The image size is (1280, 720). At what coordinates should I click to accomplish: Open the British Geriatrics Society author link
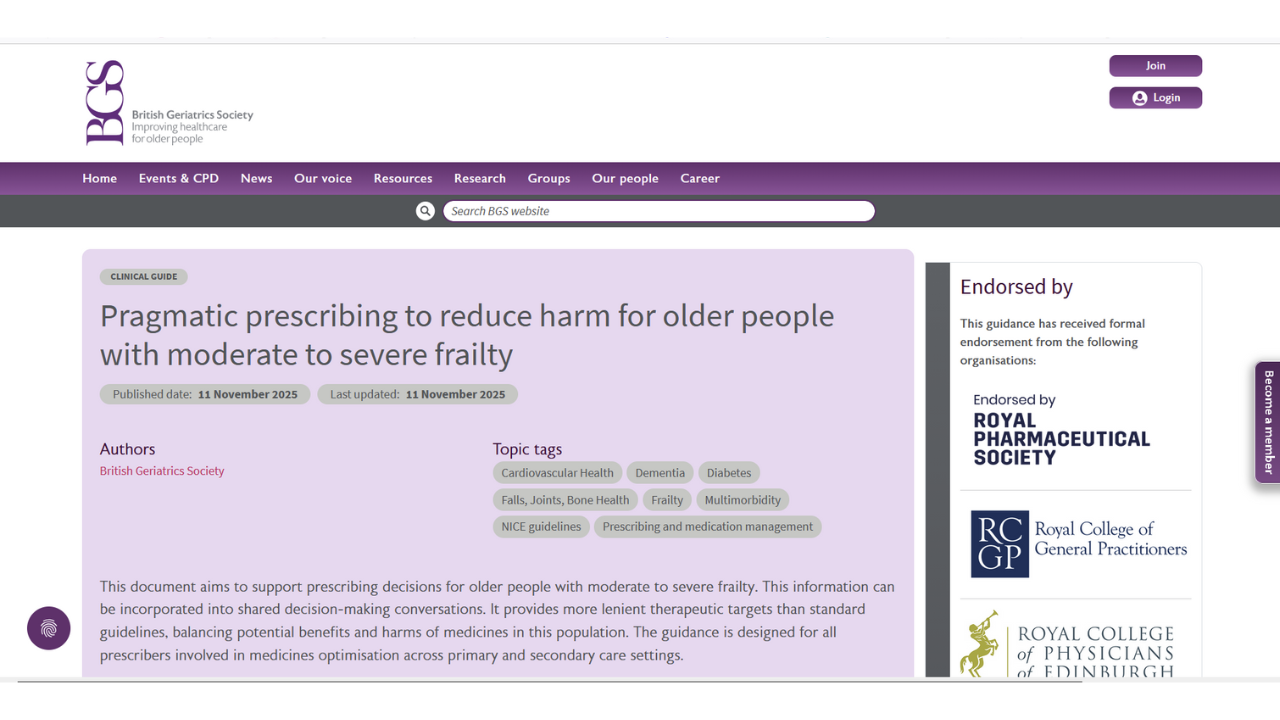[x=161, y=470]
